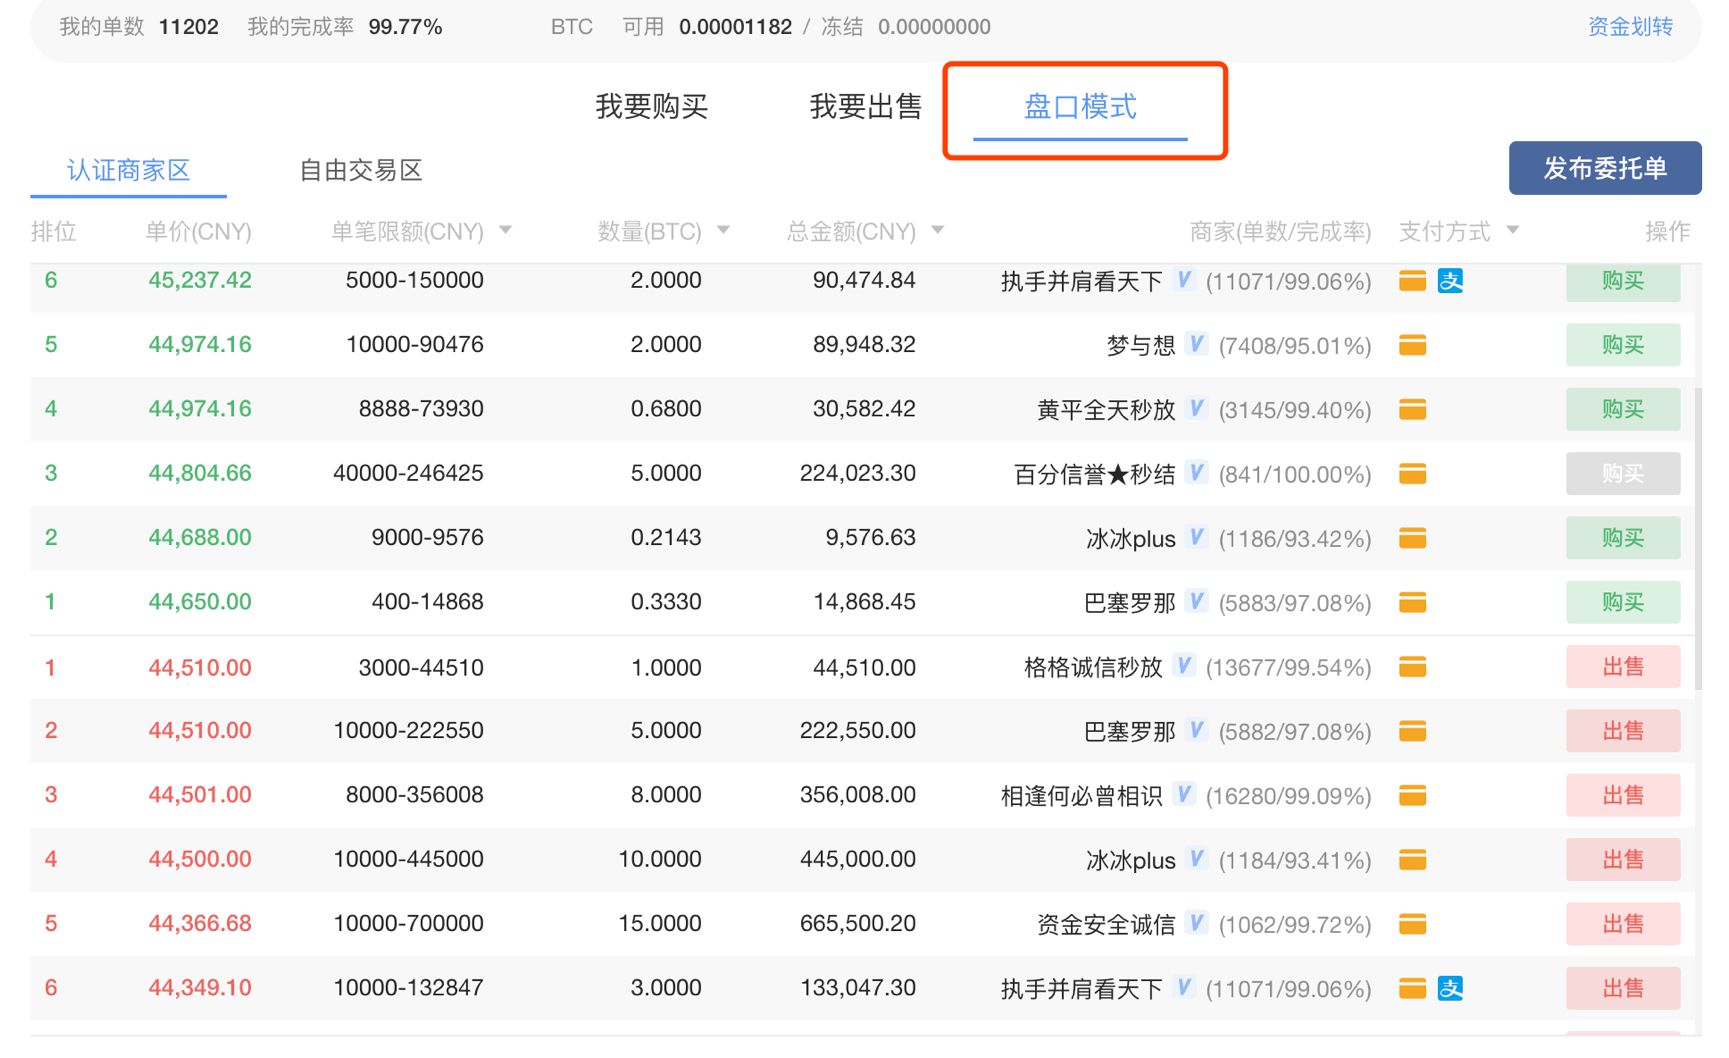1729x1058 pixels.
Task: Click Alipay icon in 45,237.42 buy row
Action: point(1450,281)
